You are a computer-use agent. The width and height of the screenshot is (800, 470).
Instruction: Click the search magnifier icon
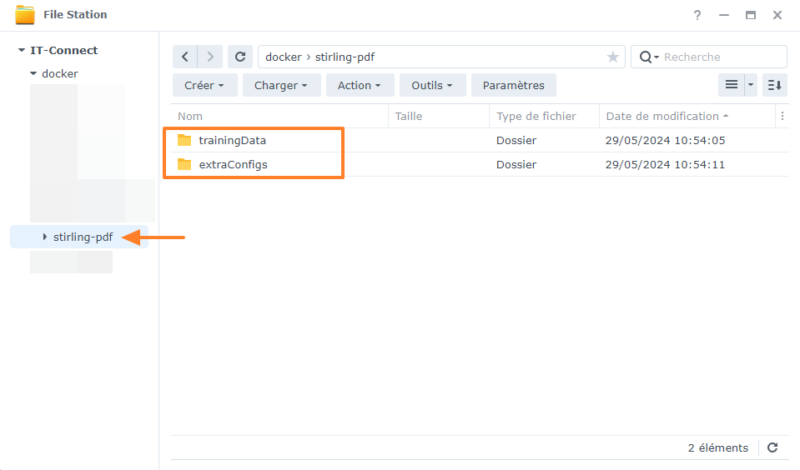(645, 57)
